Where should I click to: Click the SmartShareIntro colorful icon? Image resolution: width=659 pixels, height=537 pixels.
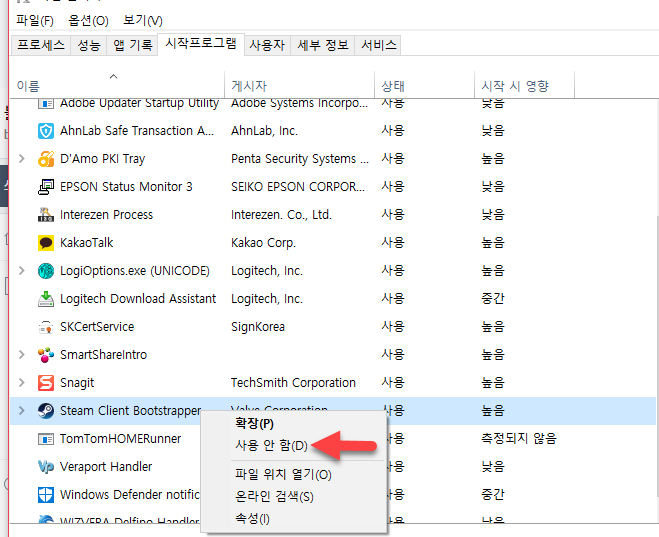[46, 355]
